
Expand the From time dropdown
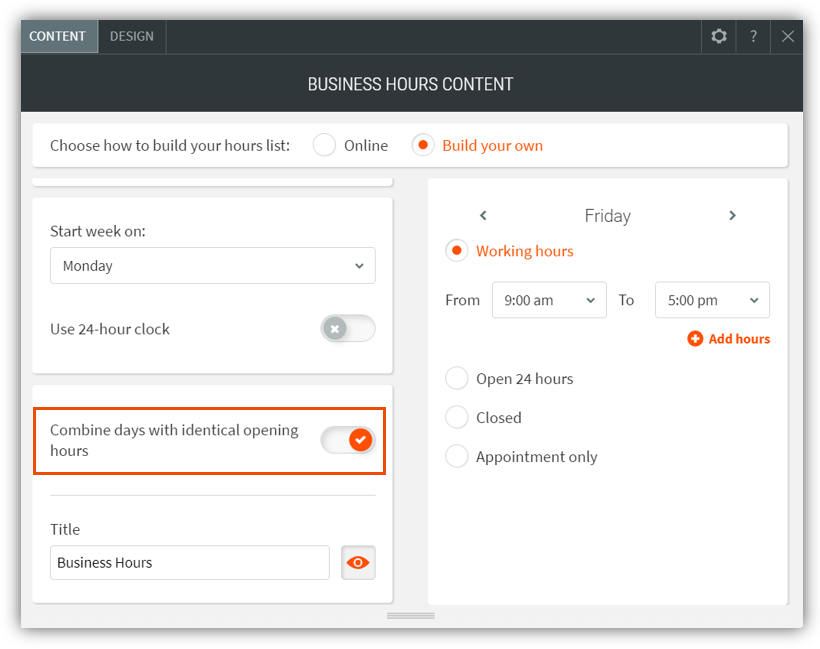[549, 300]
